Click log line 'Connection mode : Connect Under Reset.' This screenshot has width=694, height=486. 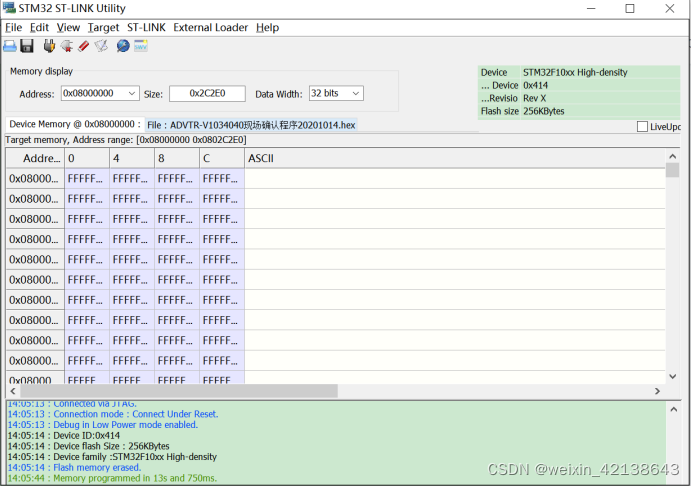(113, 414)
